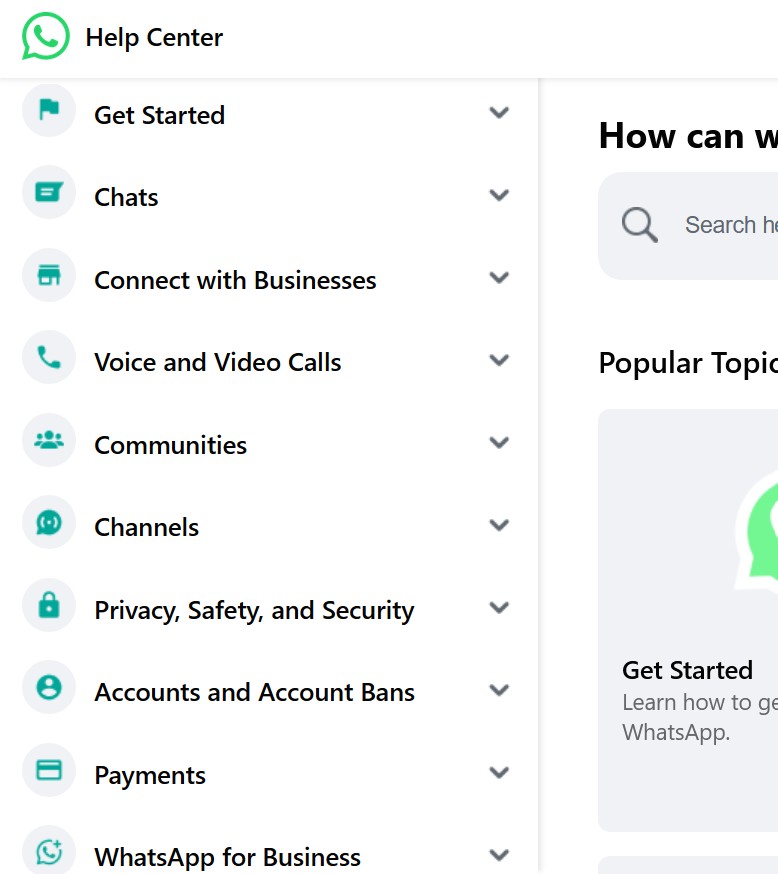Click the search magnifier icon
Screen dimensions: 778x874
point(639,225)
